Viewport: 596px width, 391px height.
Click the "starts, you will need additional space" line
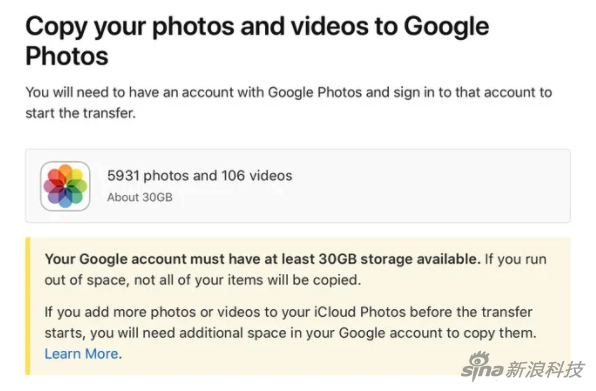coord(290,333)
